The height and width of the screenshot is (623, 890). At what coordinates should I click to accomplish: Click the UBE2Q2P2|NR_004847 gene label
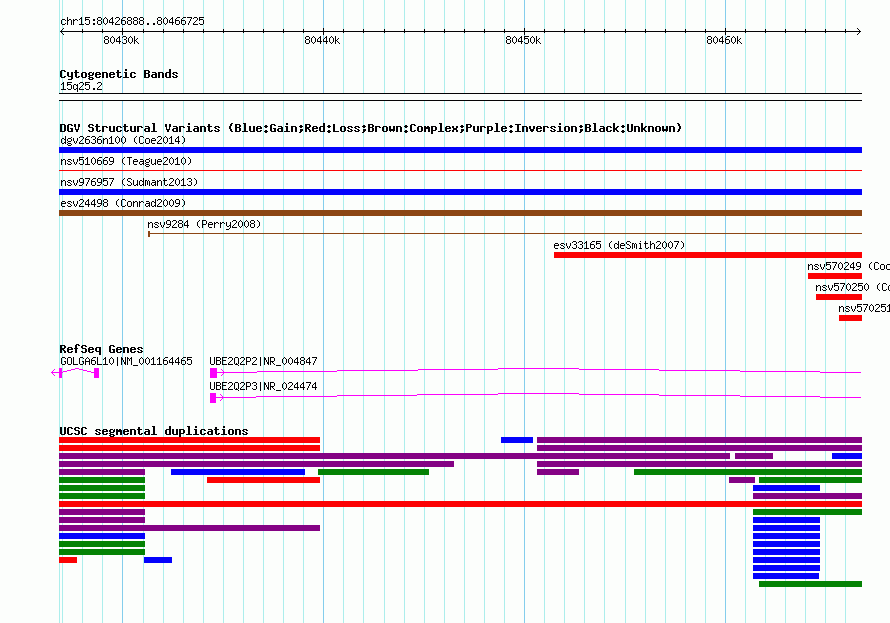pos(263,361)
